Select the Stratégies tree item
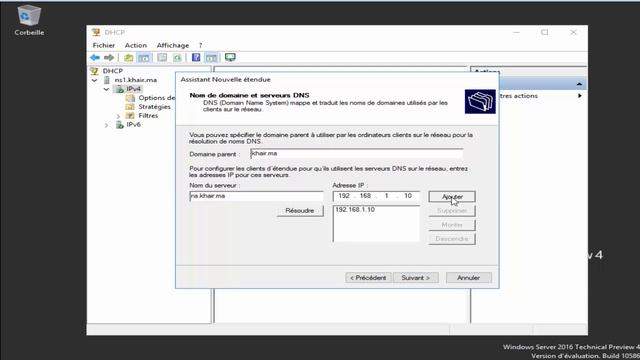 click(x=154, y=107)
